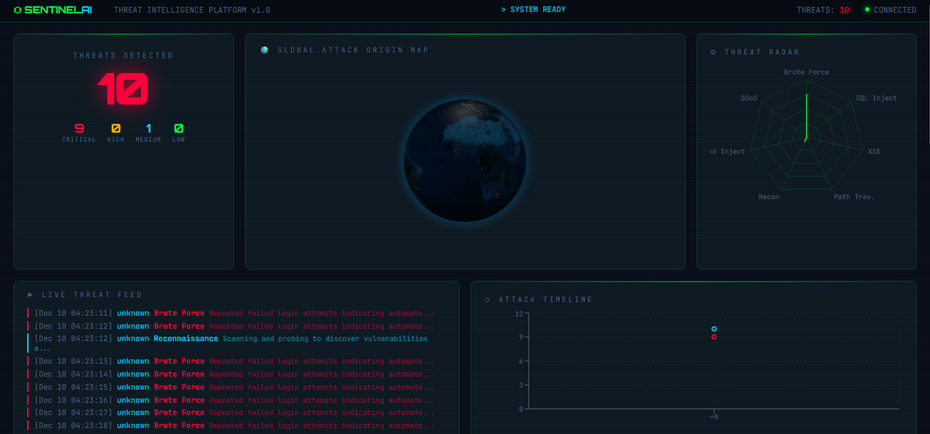Open the 04:23:14 Brute Force feed entry

[235, 374]
